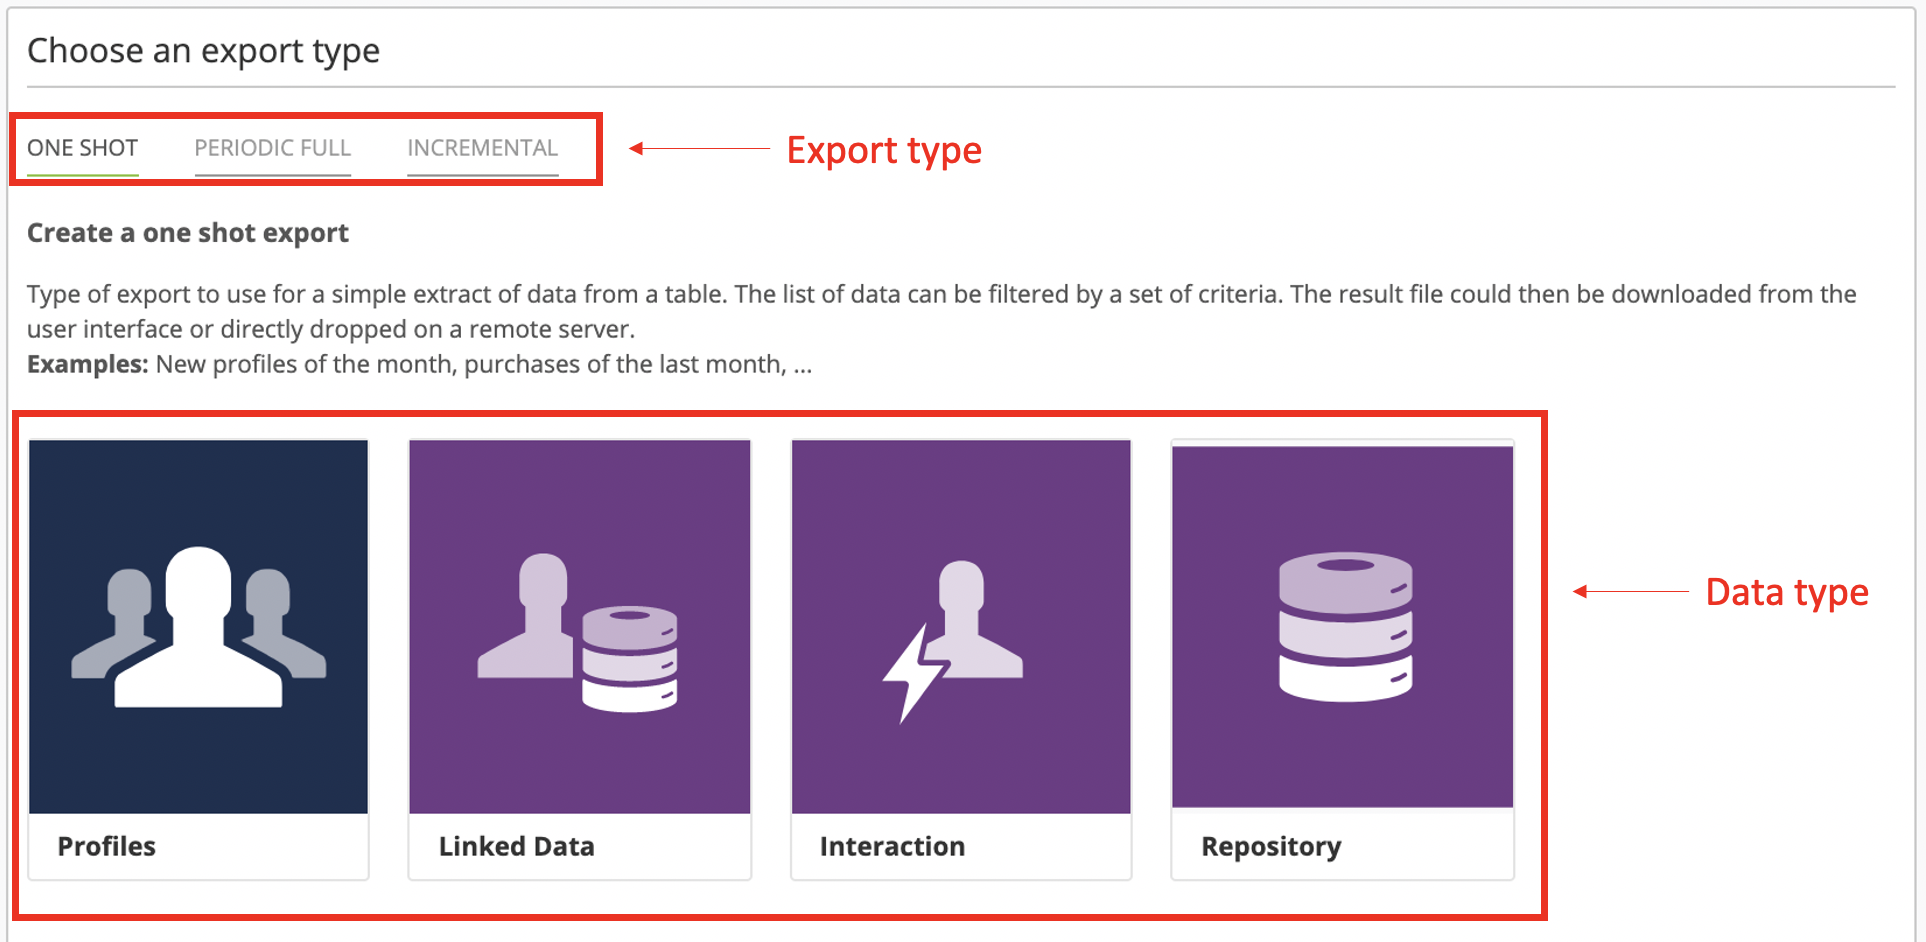This screenshot has width=1926, height=942.
Task: Select the INCREMENTAL export tab
Action: pos(482,148)
